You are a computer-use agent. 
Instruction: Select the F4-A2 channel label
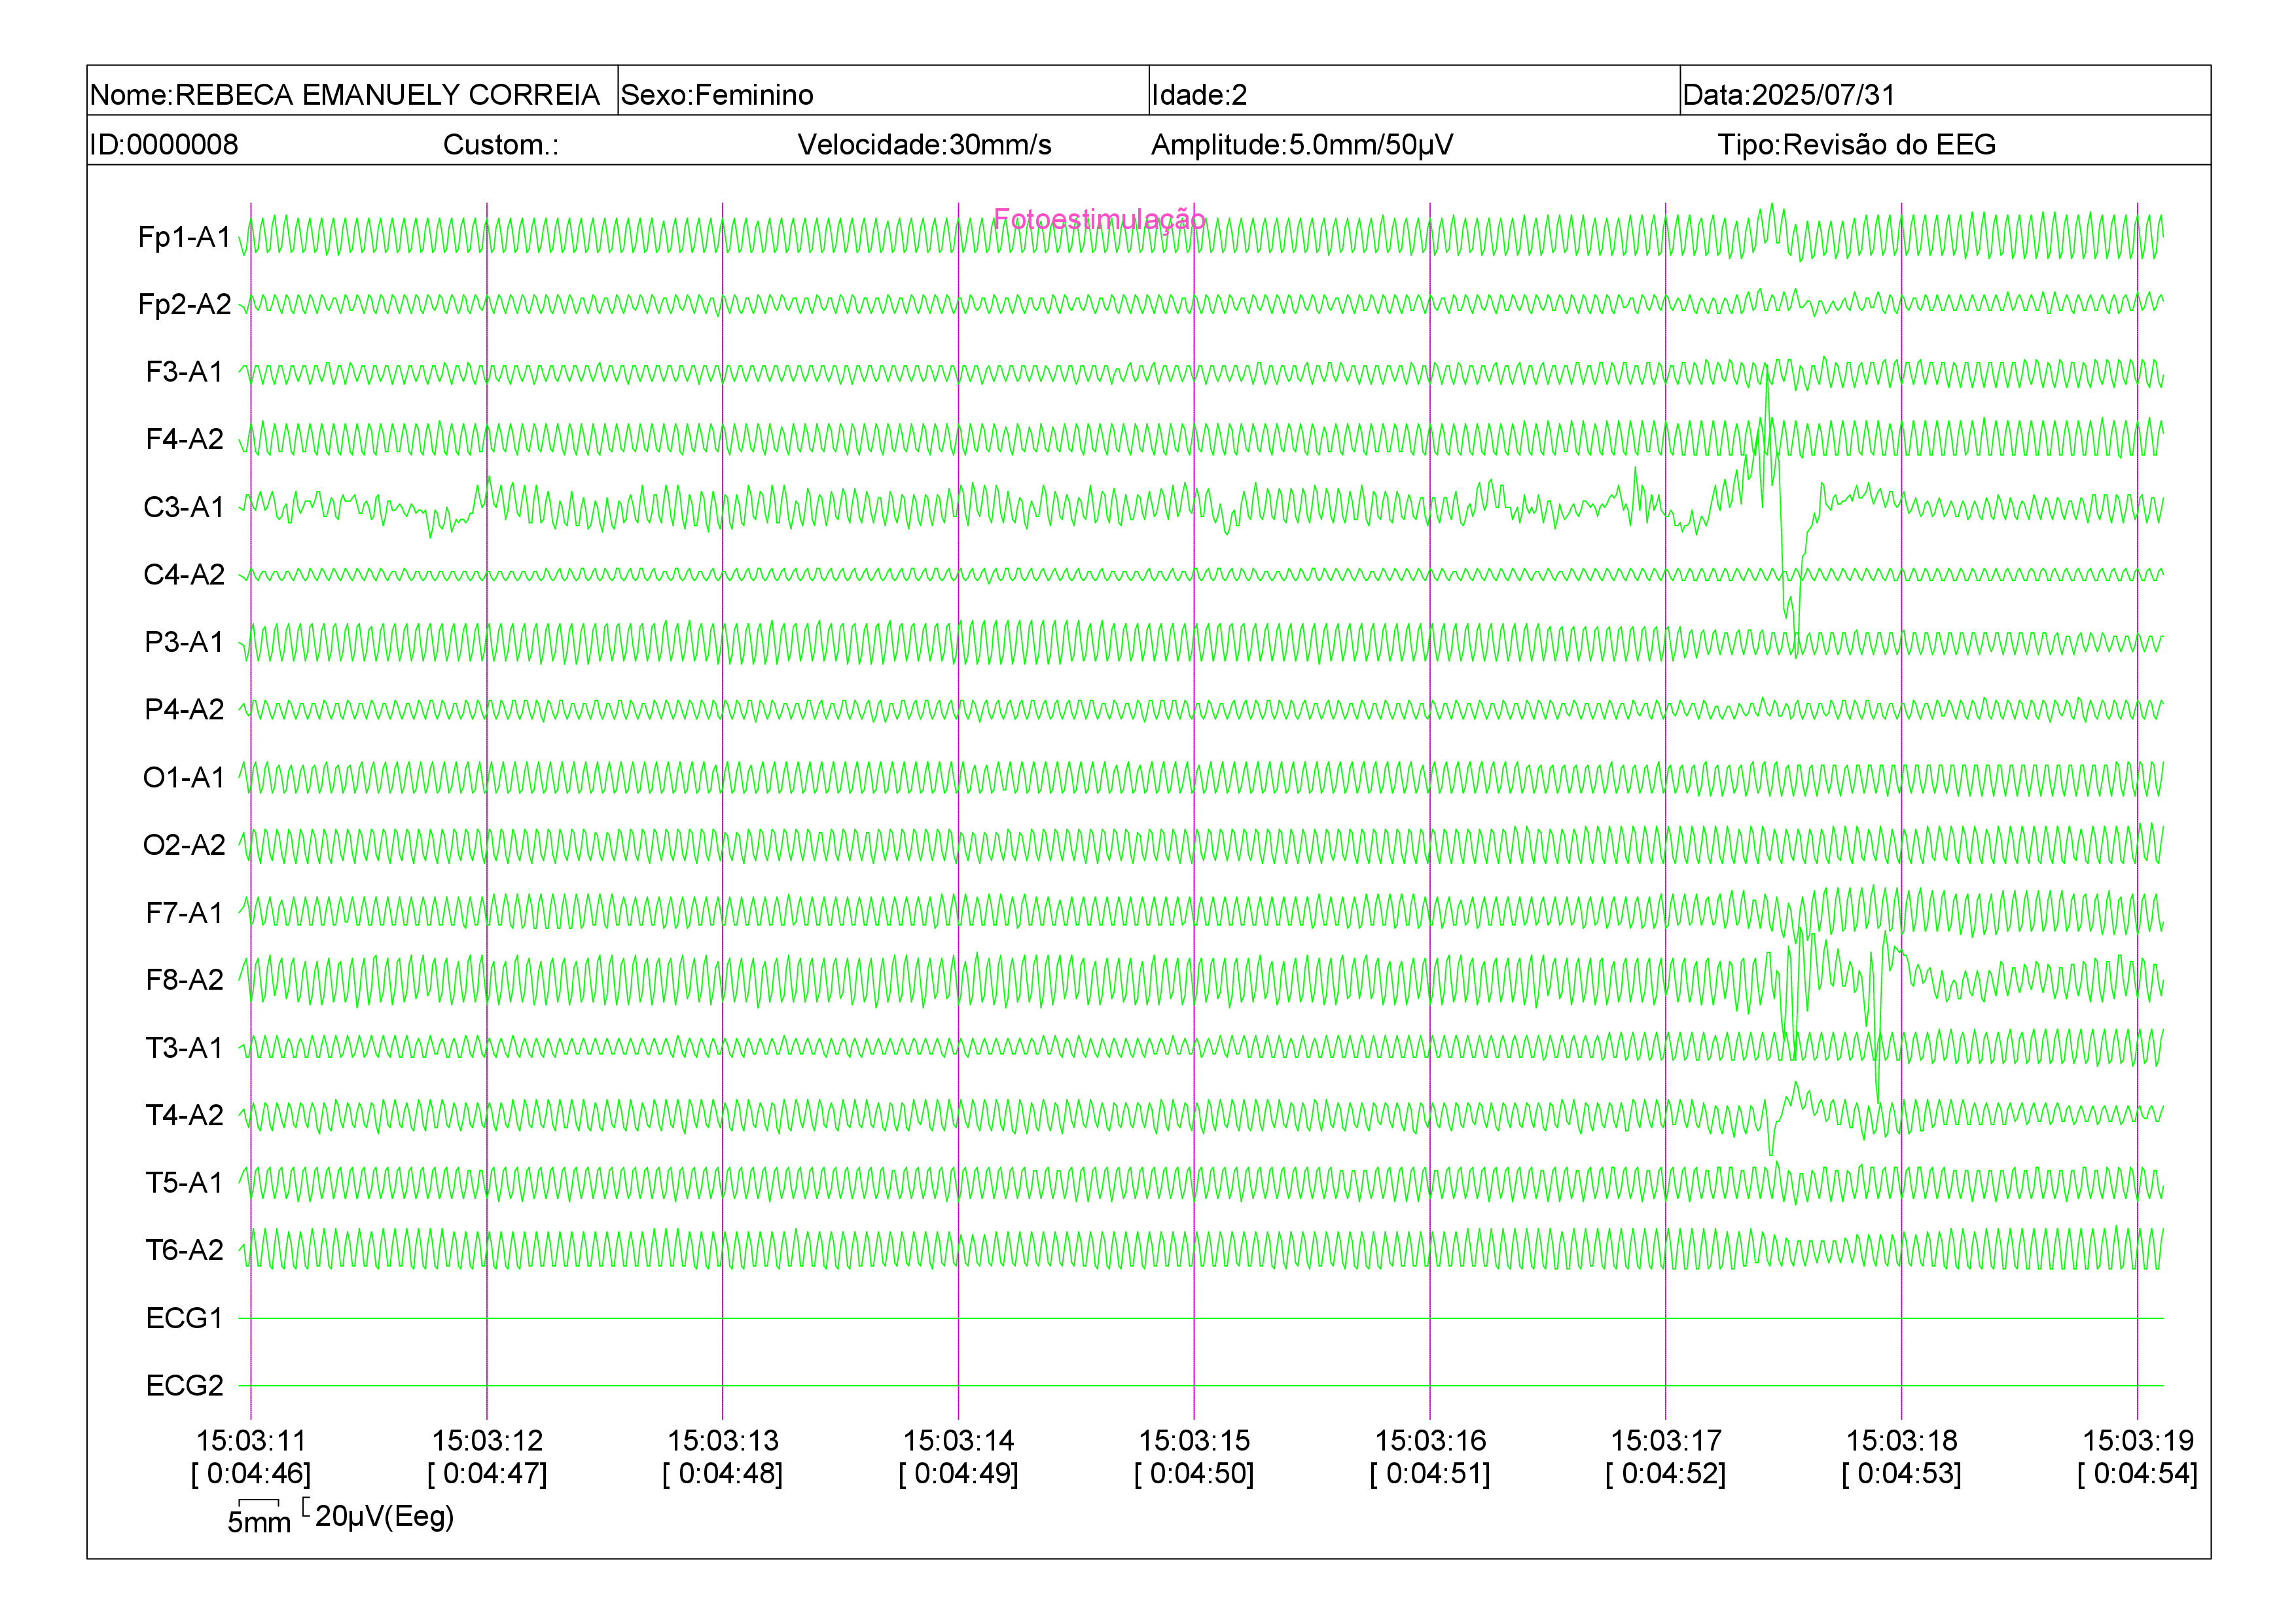[184, 439]
